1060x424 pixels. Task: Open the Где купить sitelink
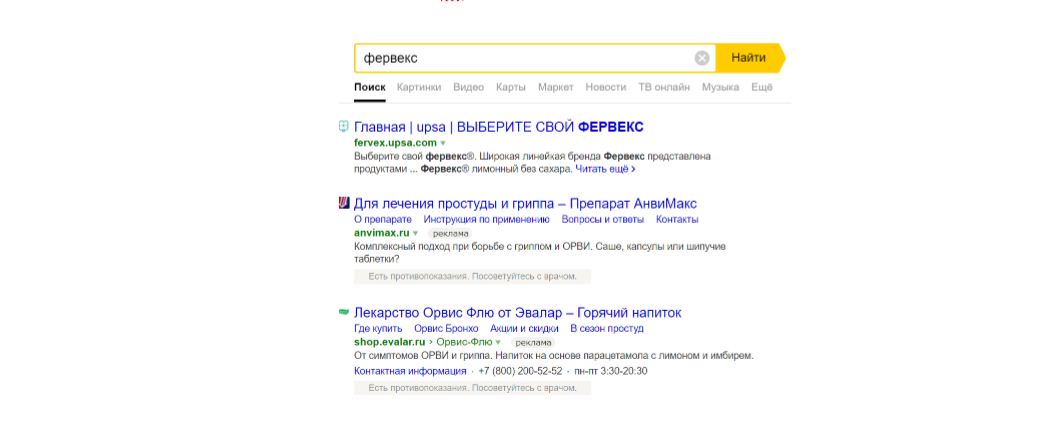coord(378,329)
